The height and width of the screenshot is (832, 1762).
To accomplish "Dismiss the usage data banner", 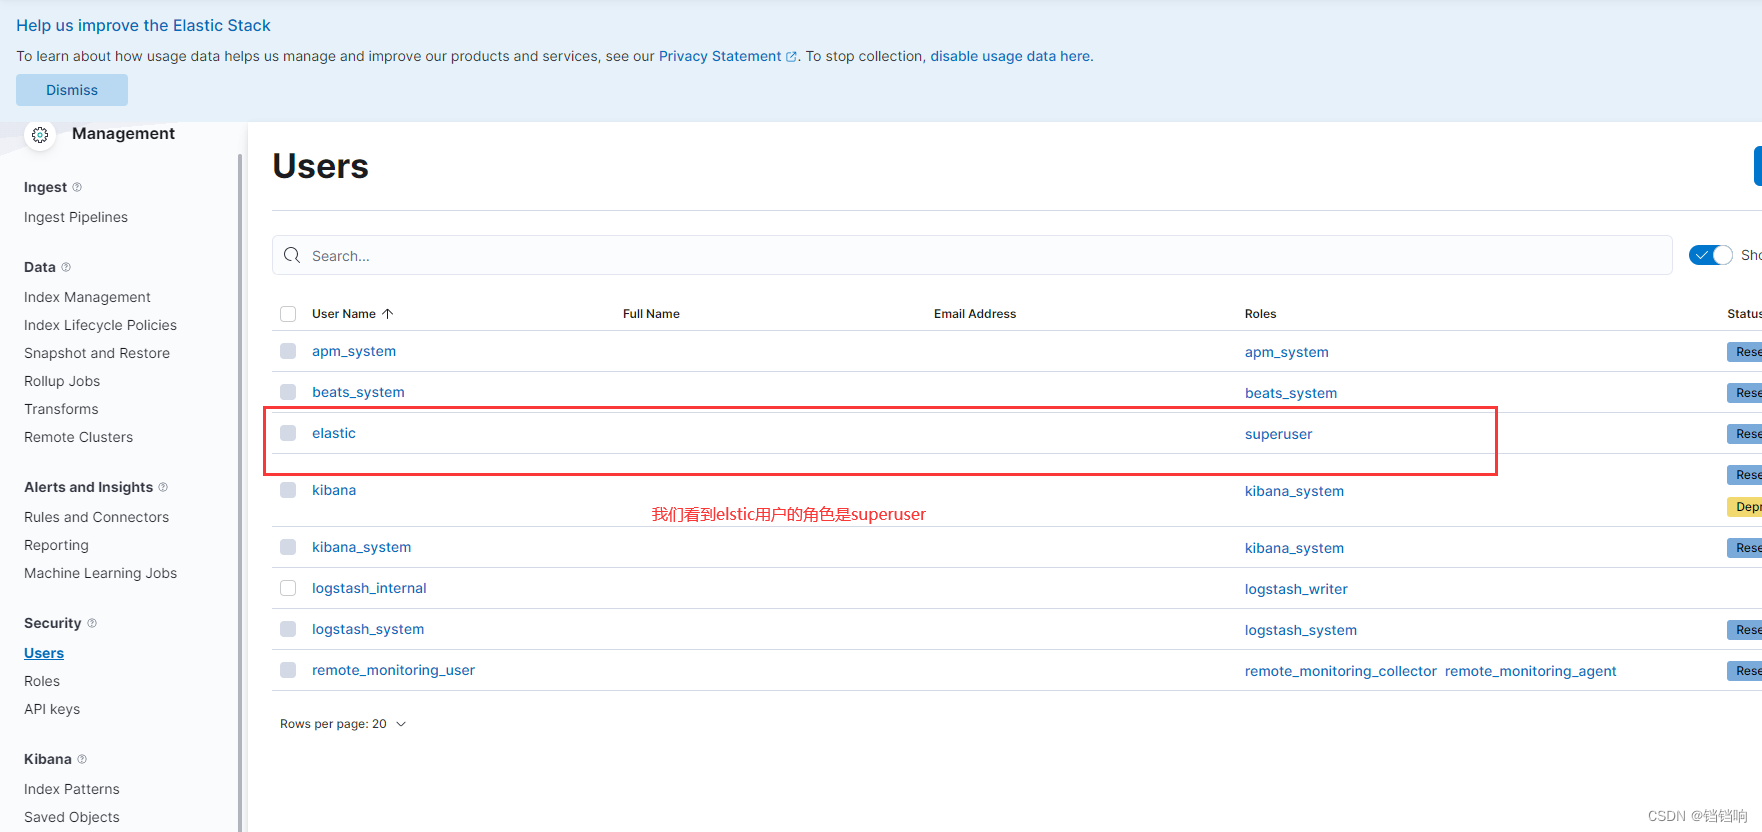I will [x=72, y=90].
